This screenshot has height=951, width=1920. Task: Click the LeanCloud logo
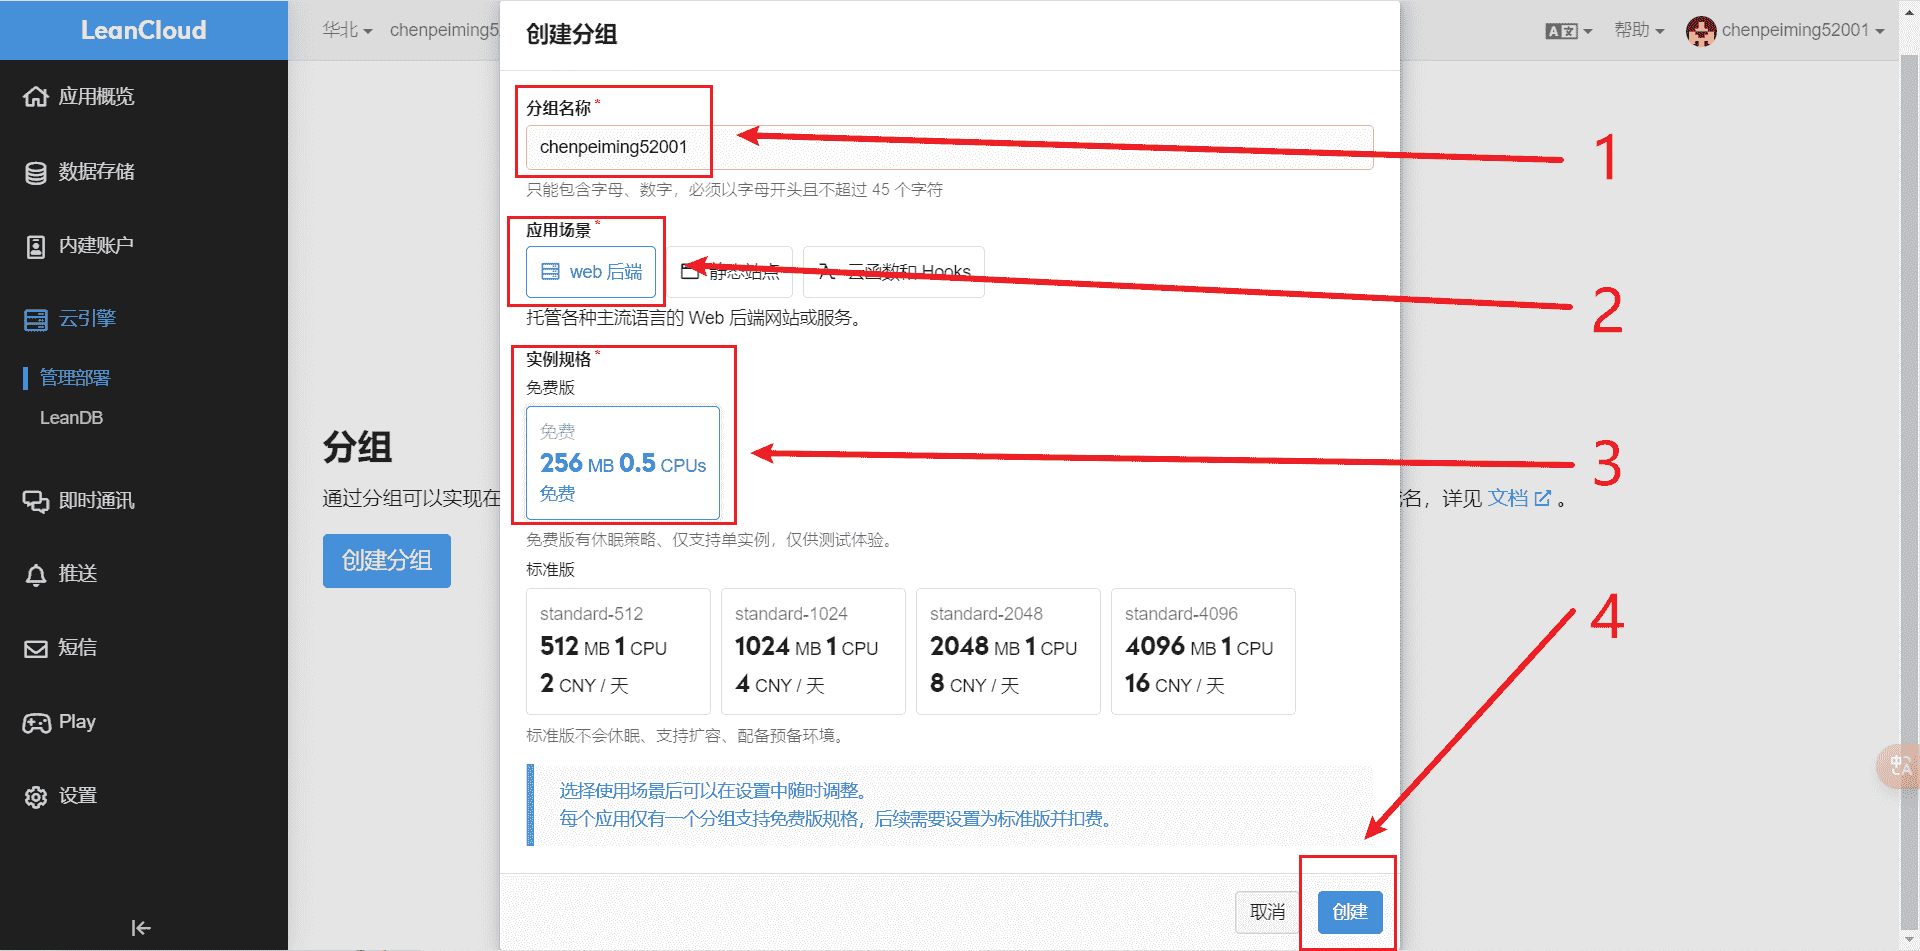click(144, 30)
